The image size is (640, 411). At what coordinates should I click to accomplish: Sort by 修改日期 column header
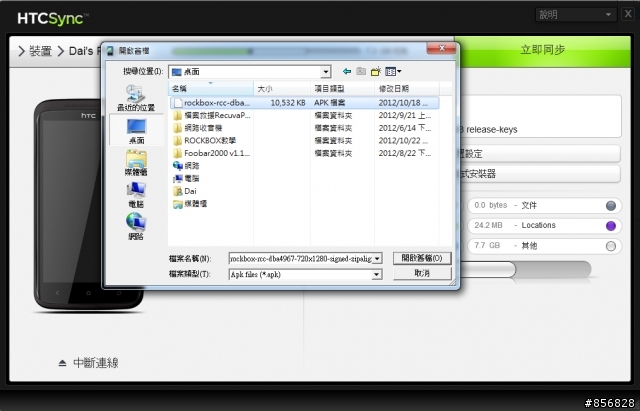coord(407,89)
